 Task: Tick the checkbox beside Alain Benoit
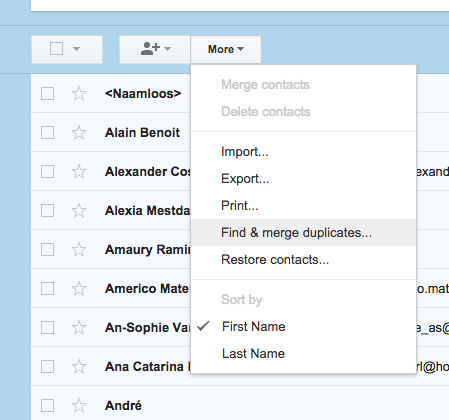(47, 133)
